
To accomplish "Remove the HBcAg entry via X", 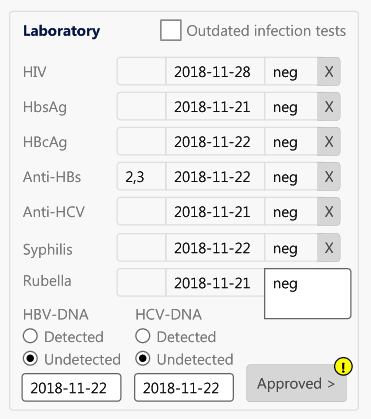I will (329, 142).
